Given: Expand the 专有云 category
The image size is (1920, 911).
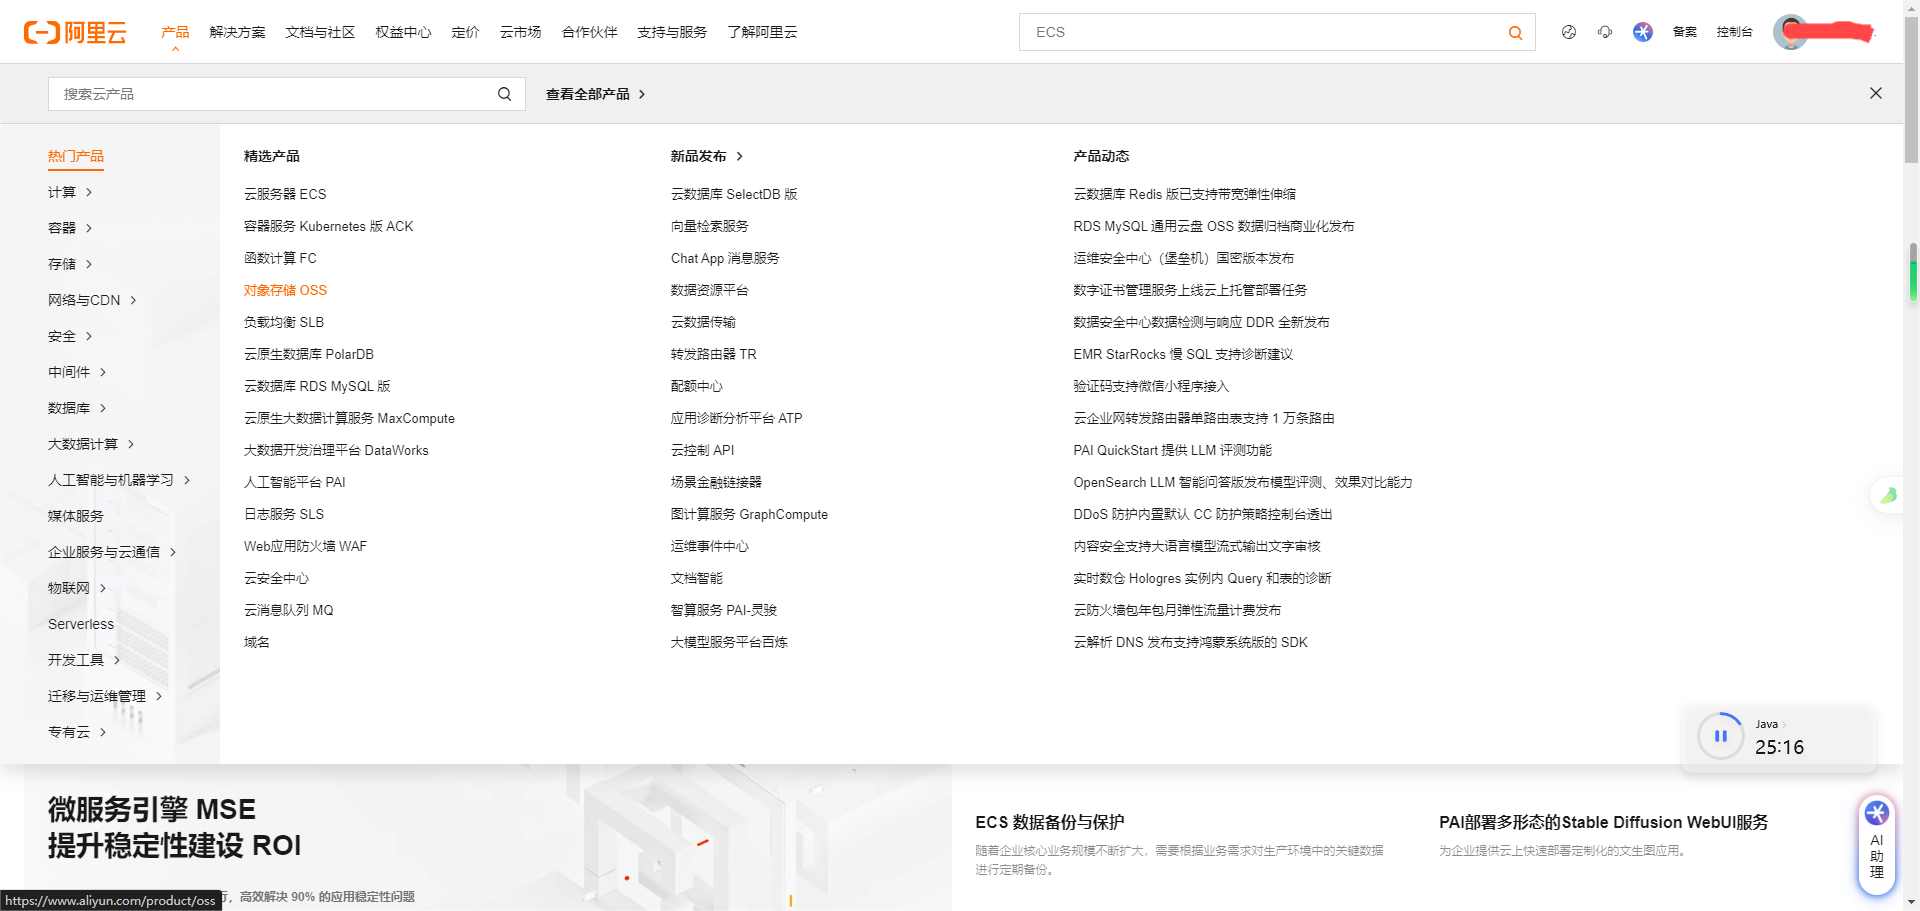Looking at the screenshot, I should pyautogui.click(x=77, y=732).
